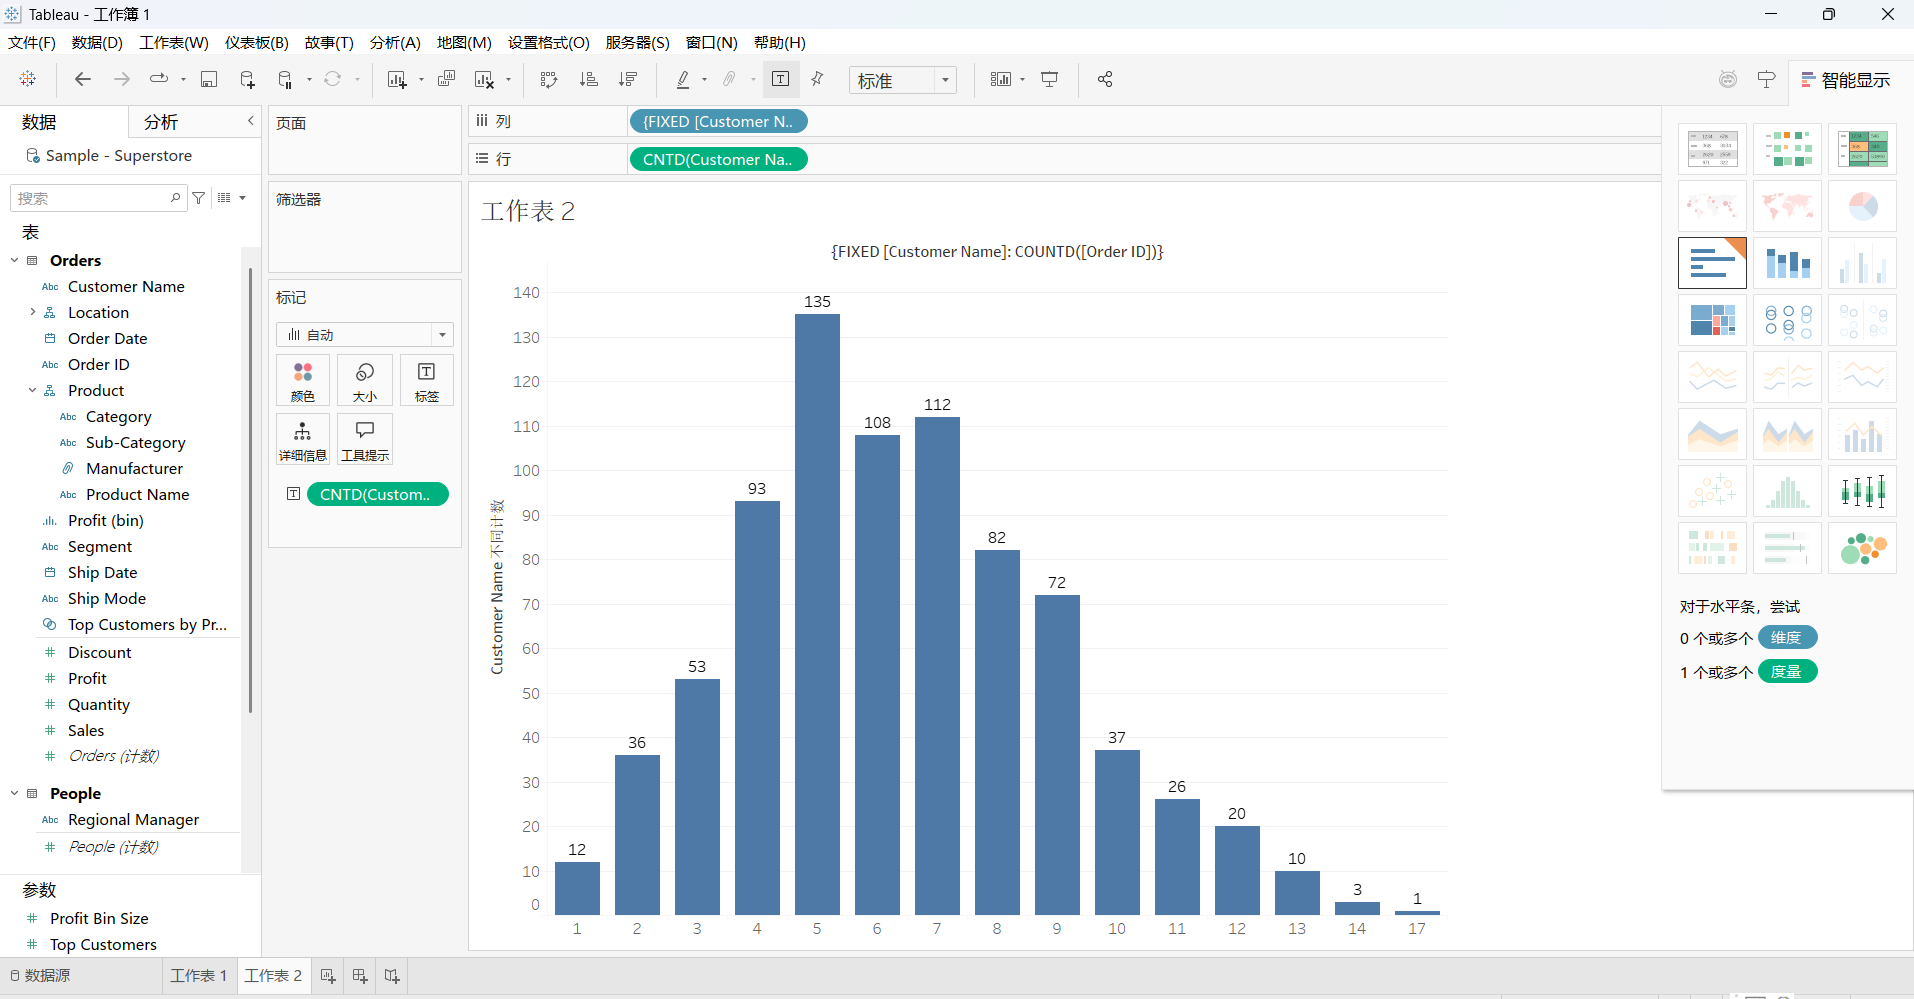Switch to the 工作表 1 tab
This screenshot has width=1914, height=999.
click(x=199, y=975)
